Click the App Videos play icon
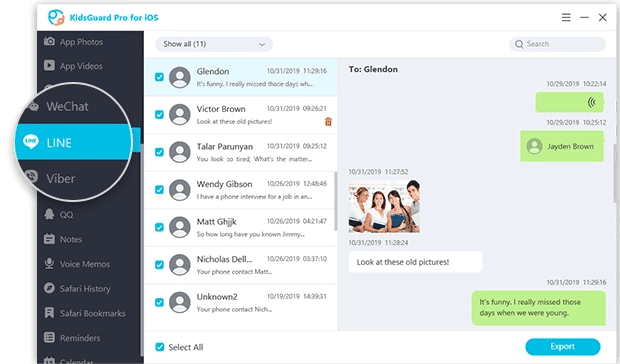This screenshot has height=364, width=620. (x=49, y=65)
